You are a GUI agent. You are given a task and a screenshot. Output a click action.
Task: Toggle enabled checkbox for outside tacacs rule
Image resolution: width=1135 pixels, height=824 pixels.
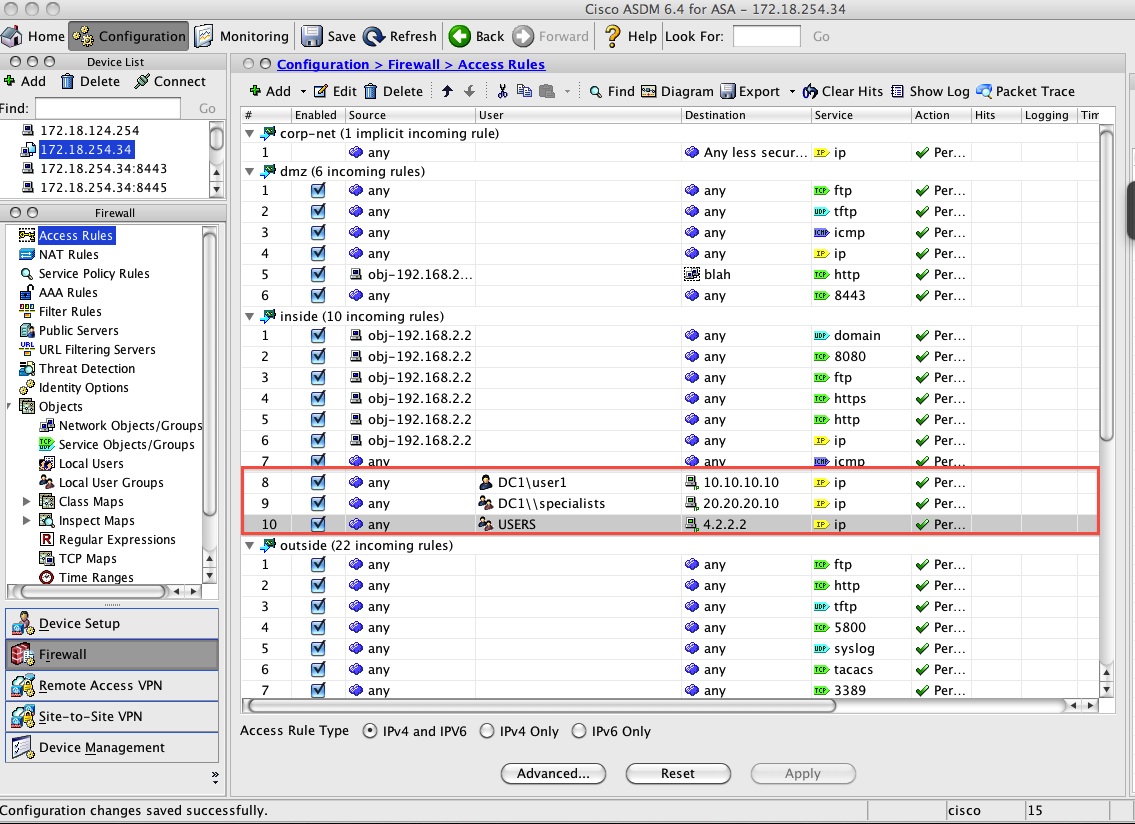[x=318, y=669]
